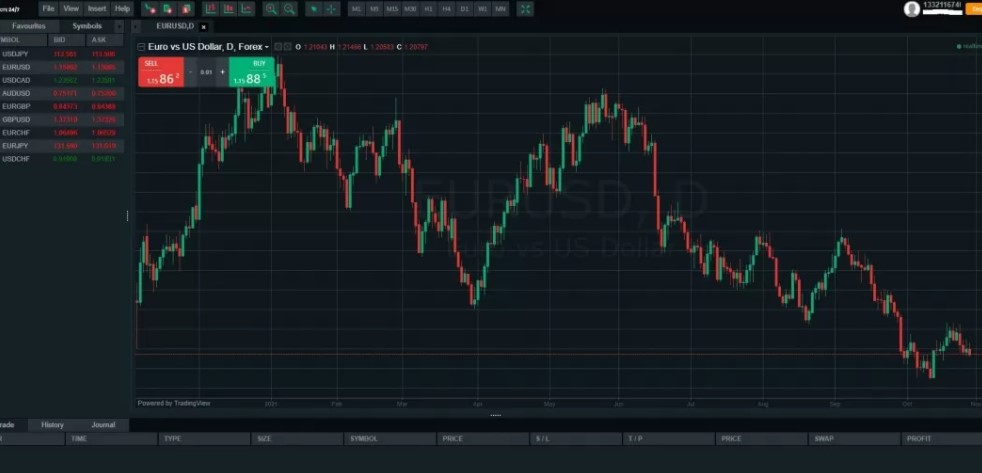Click the PROFIT column header
This screenshot has height=473, width=982.
pyautogui.click(x=941, y=439)
